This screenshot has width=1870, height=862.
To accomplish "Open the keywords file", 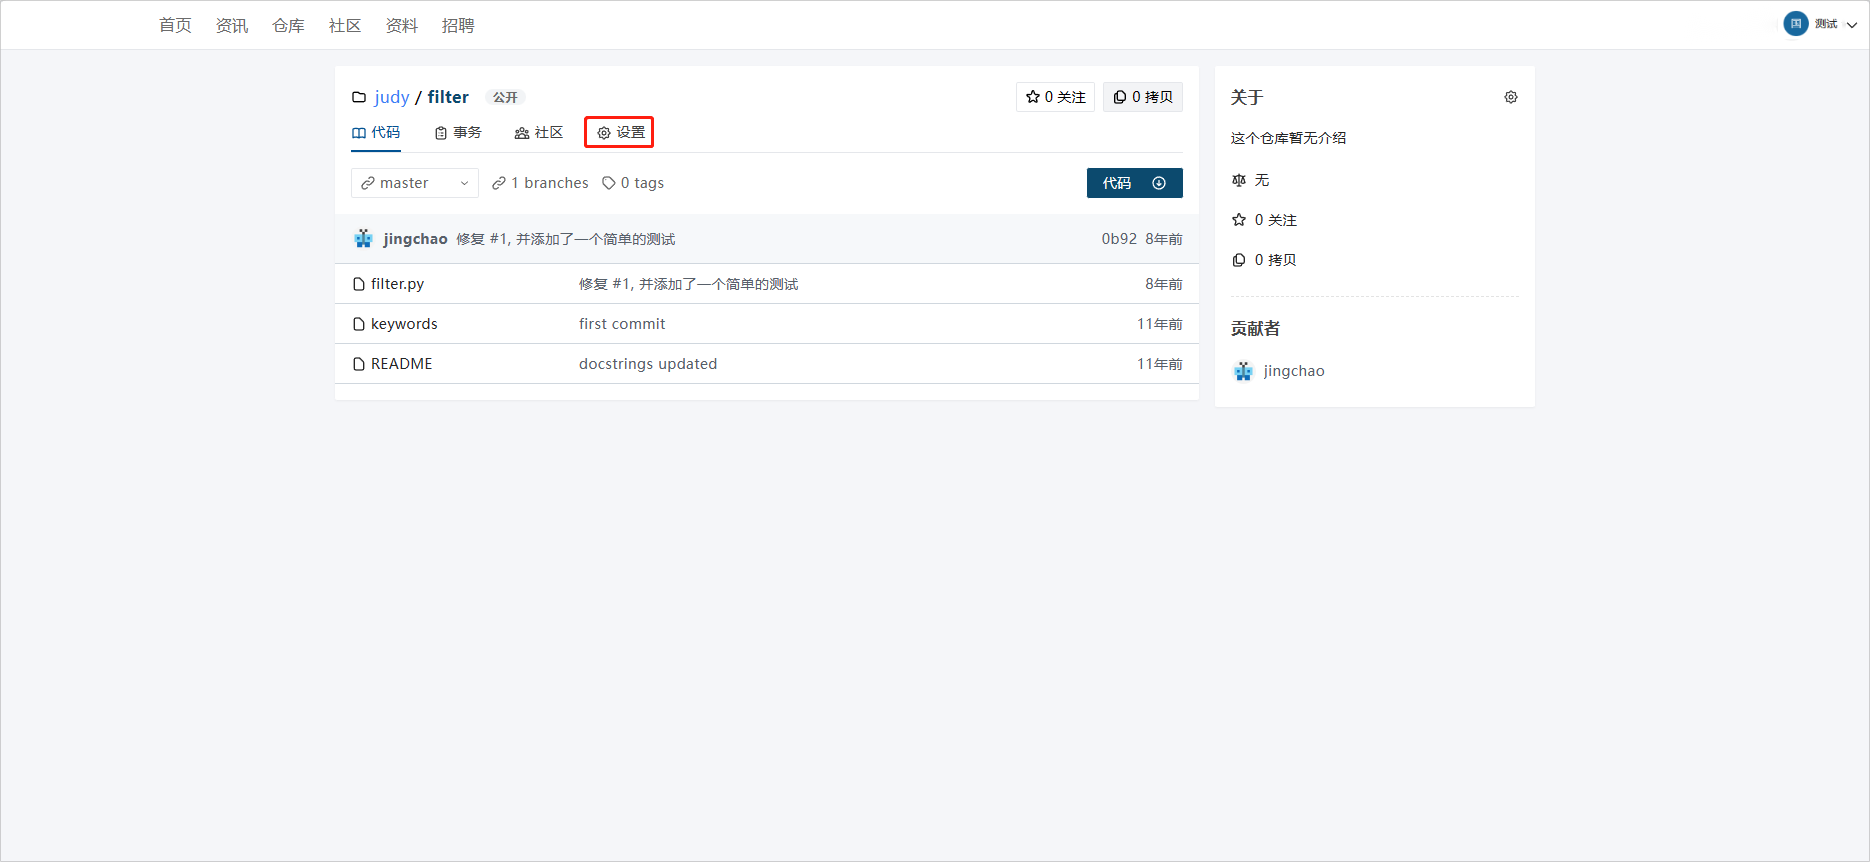I will point(404,324).
